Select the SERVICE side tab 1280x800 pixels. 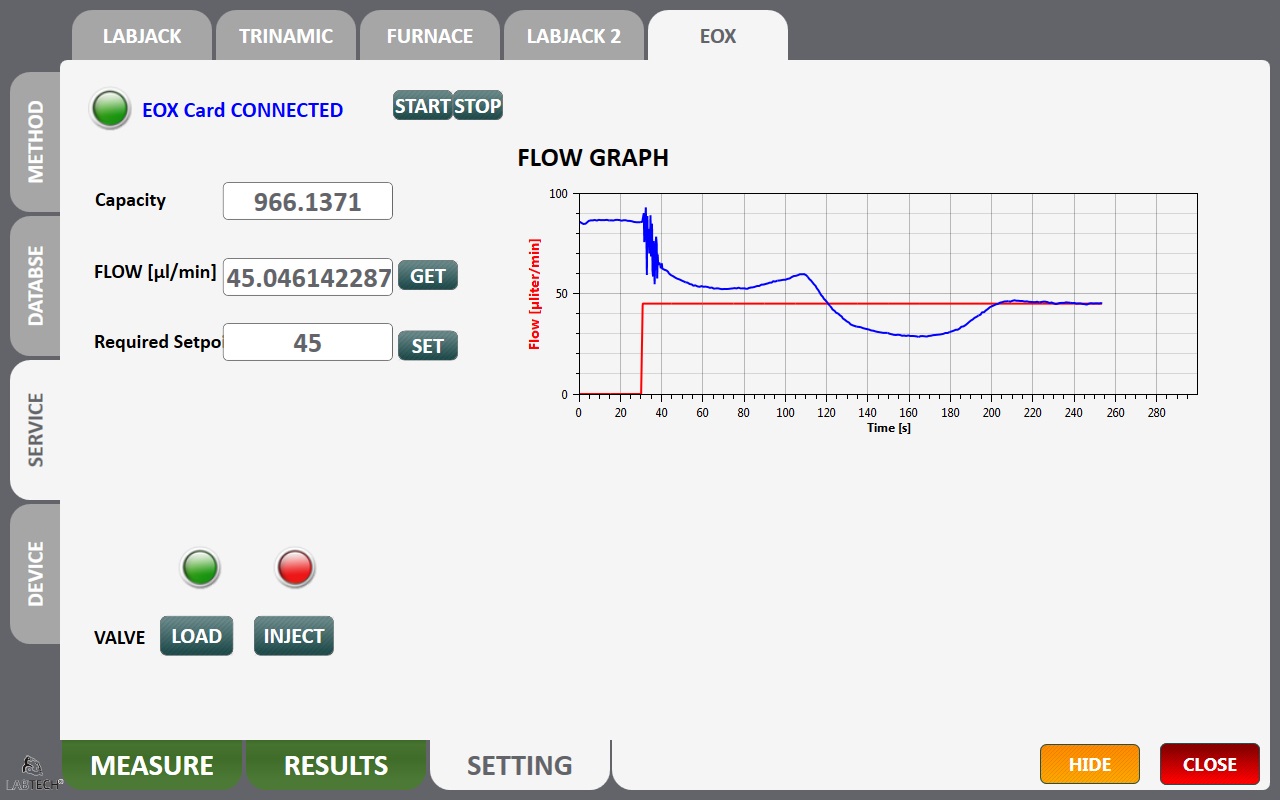35,429
